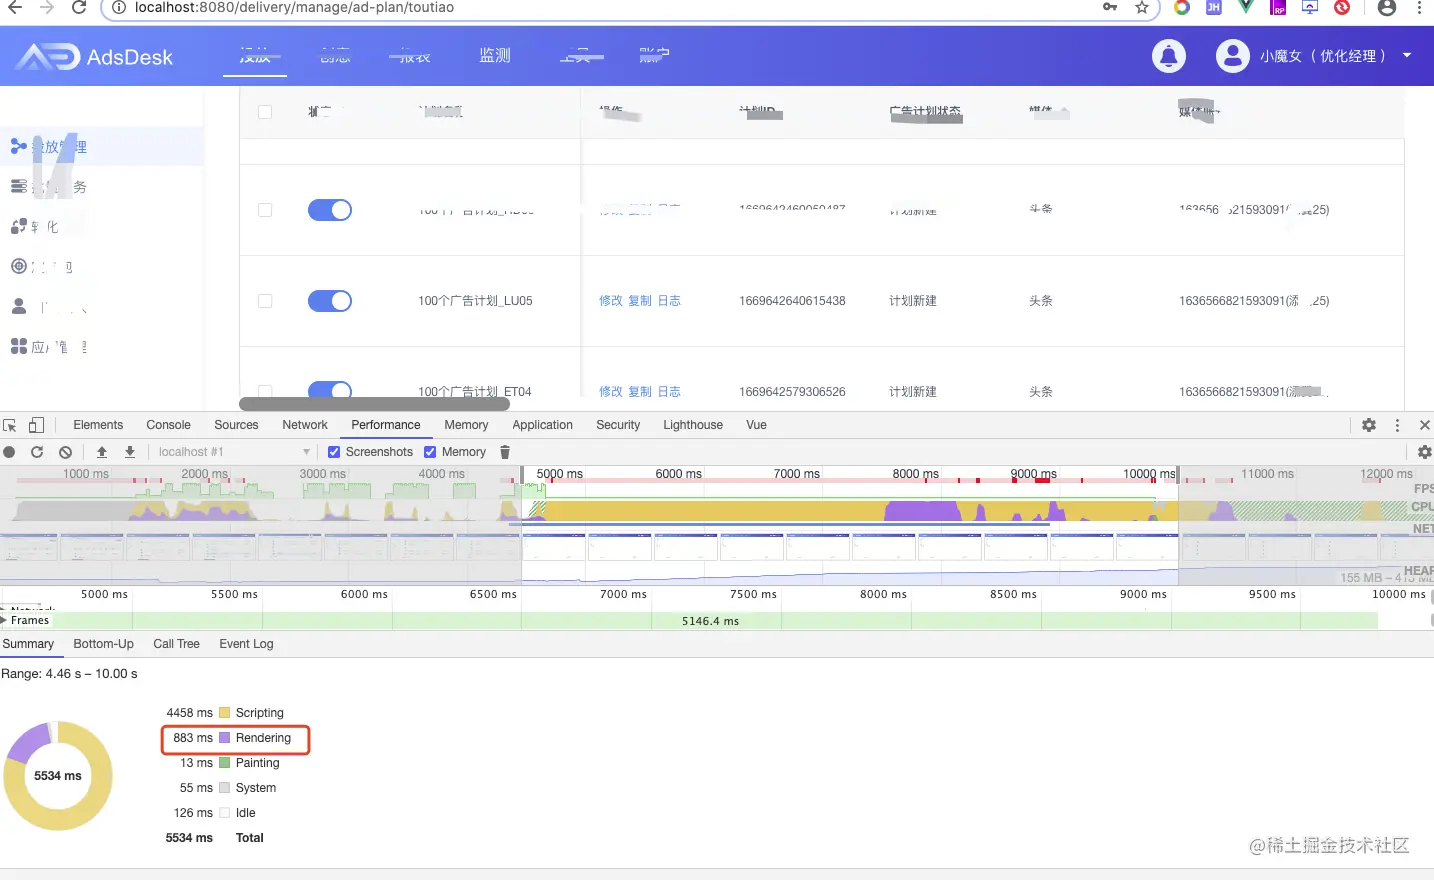Switch to the Security tab

[618, 425]
